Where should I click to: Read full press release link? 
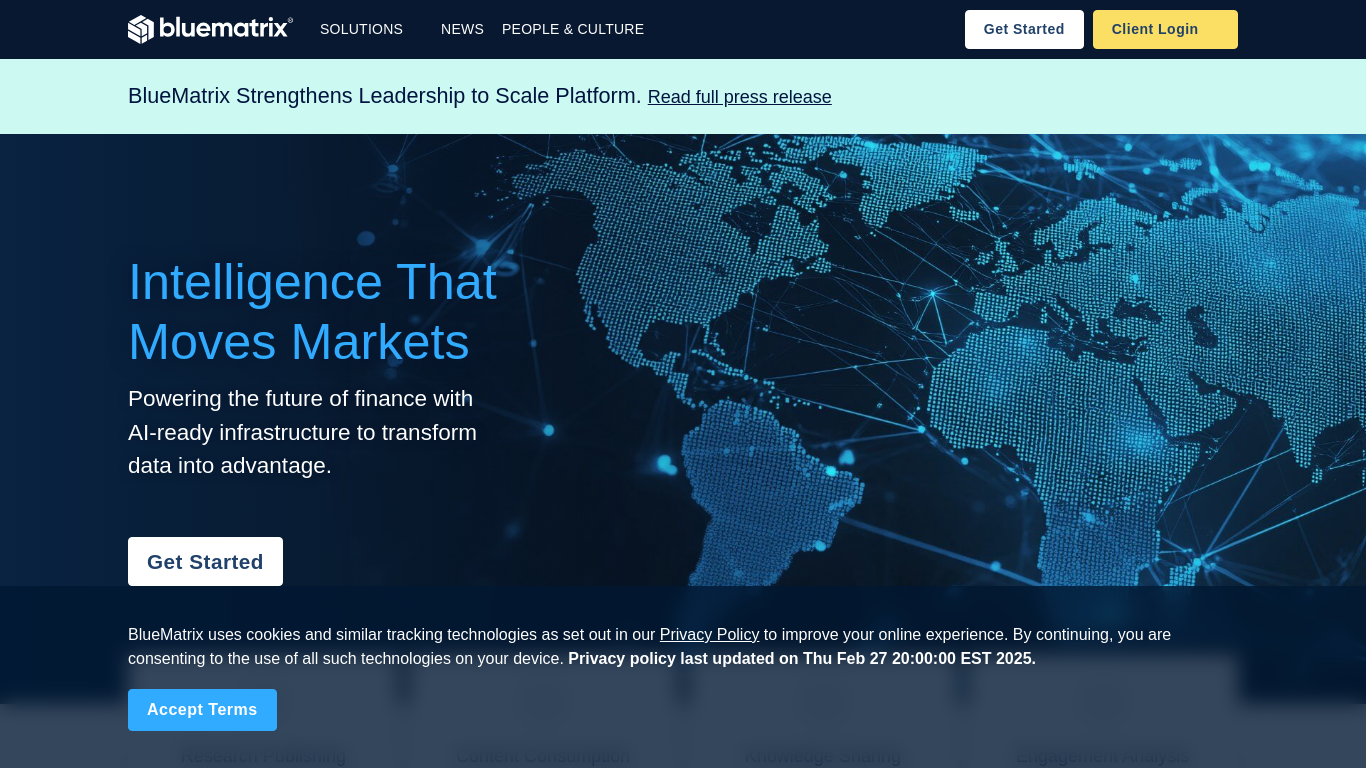740,97
